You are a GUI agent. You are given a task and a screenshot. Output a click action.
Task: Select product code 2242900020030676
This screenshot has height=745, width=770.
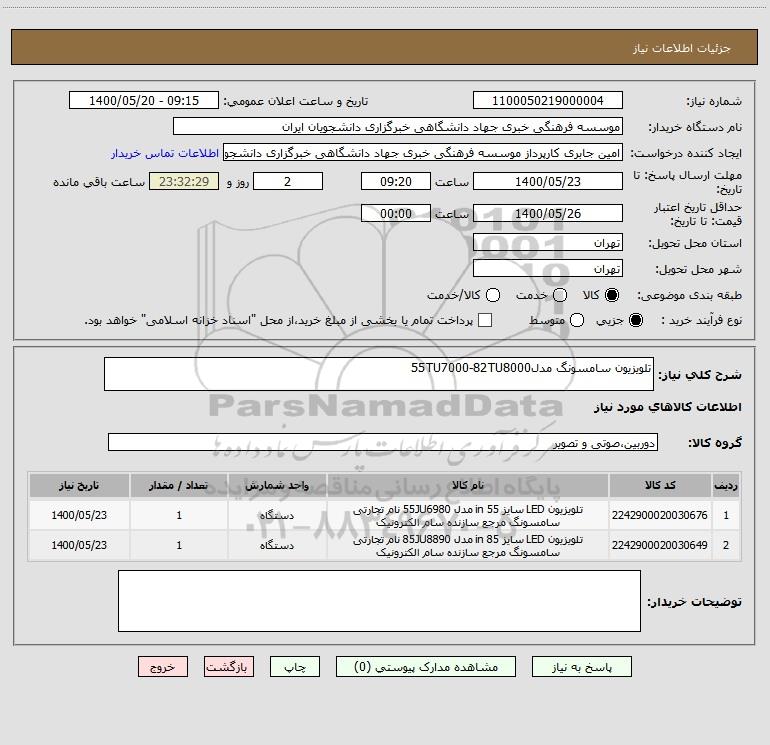click(x=660, y=515)
